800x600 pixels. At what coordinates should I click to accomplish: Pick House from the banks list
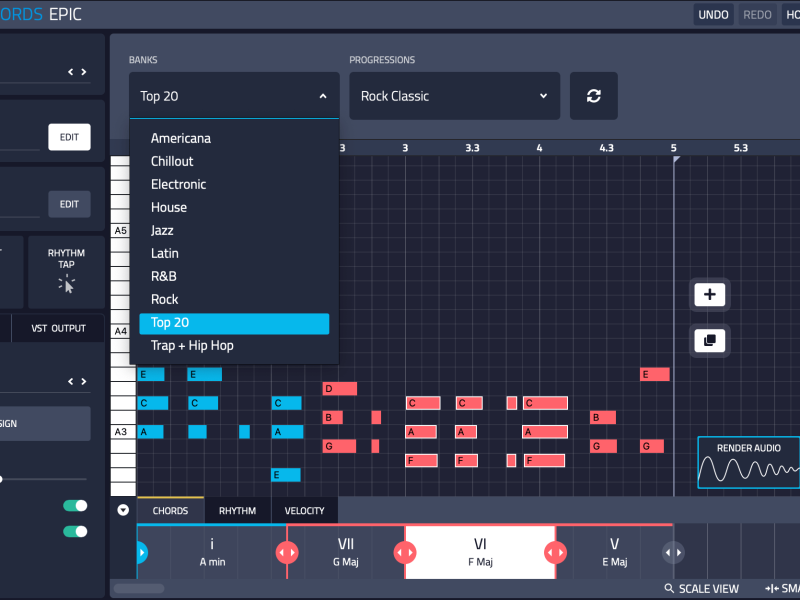pos(234,207)
